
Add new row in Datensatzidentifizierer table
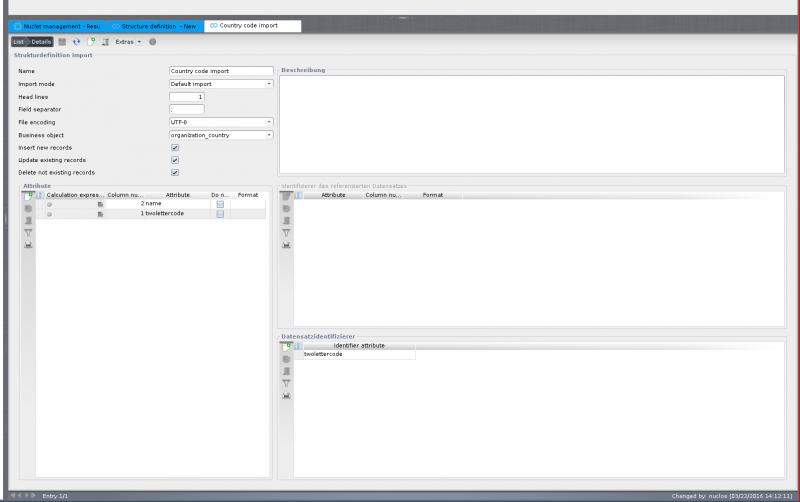286,346
